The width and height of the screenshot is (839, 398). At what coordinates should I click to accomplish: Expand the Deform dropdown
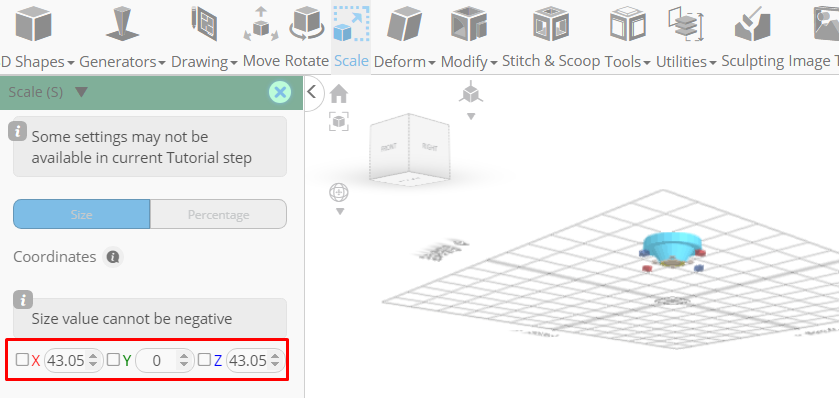(x=432, y=63)
